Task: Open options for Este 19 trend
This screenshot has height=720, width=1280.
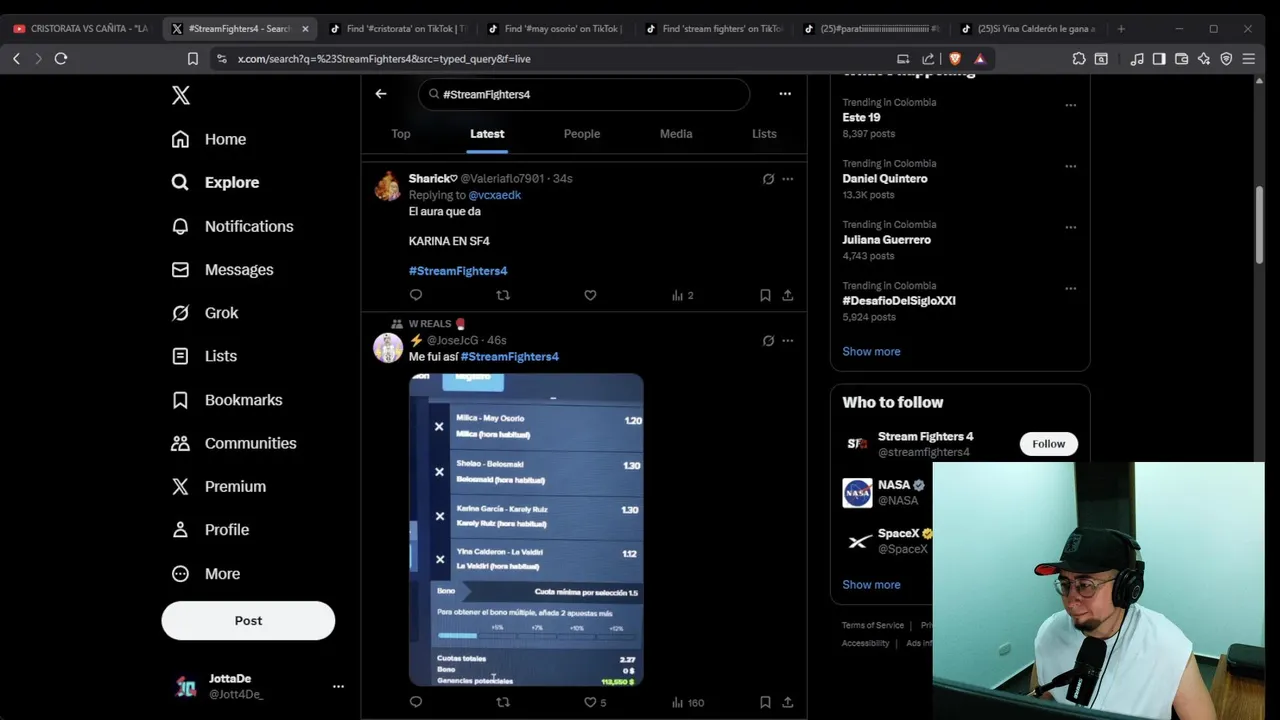Action: point(1070,105)
